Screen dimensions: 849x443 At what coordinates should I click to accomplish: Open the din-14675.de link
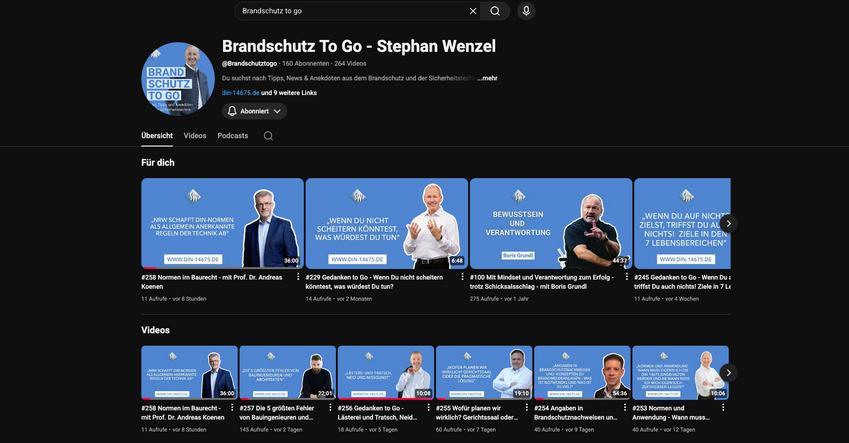[x=240, y=93]
